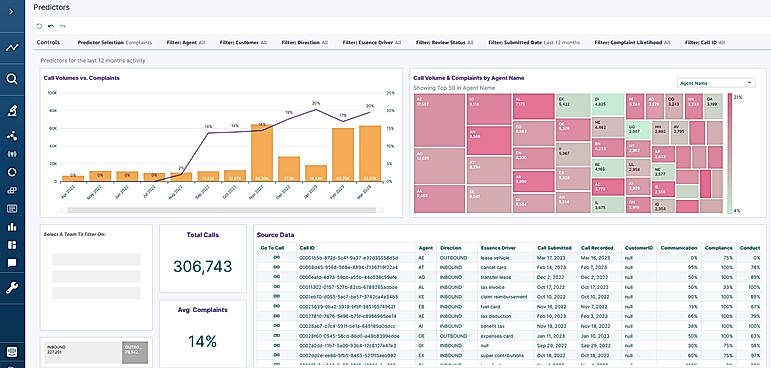The height and width of the screenshot is (368, 771).
Task: Open the Review Status filter control
Action: (x=445, y=43)
